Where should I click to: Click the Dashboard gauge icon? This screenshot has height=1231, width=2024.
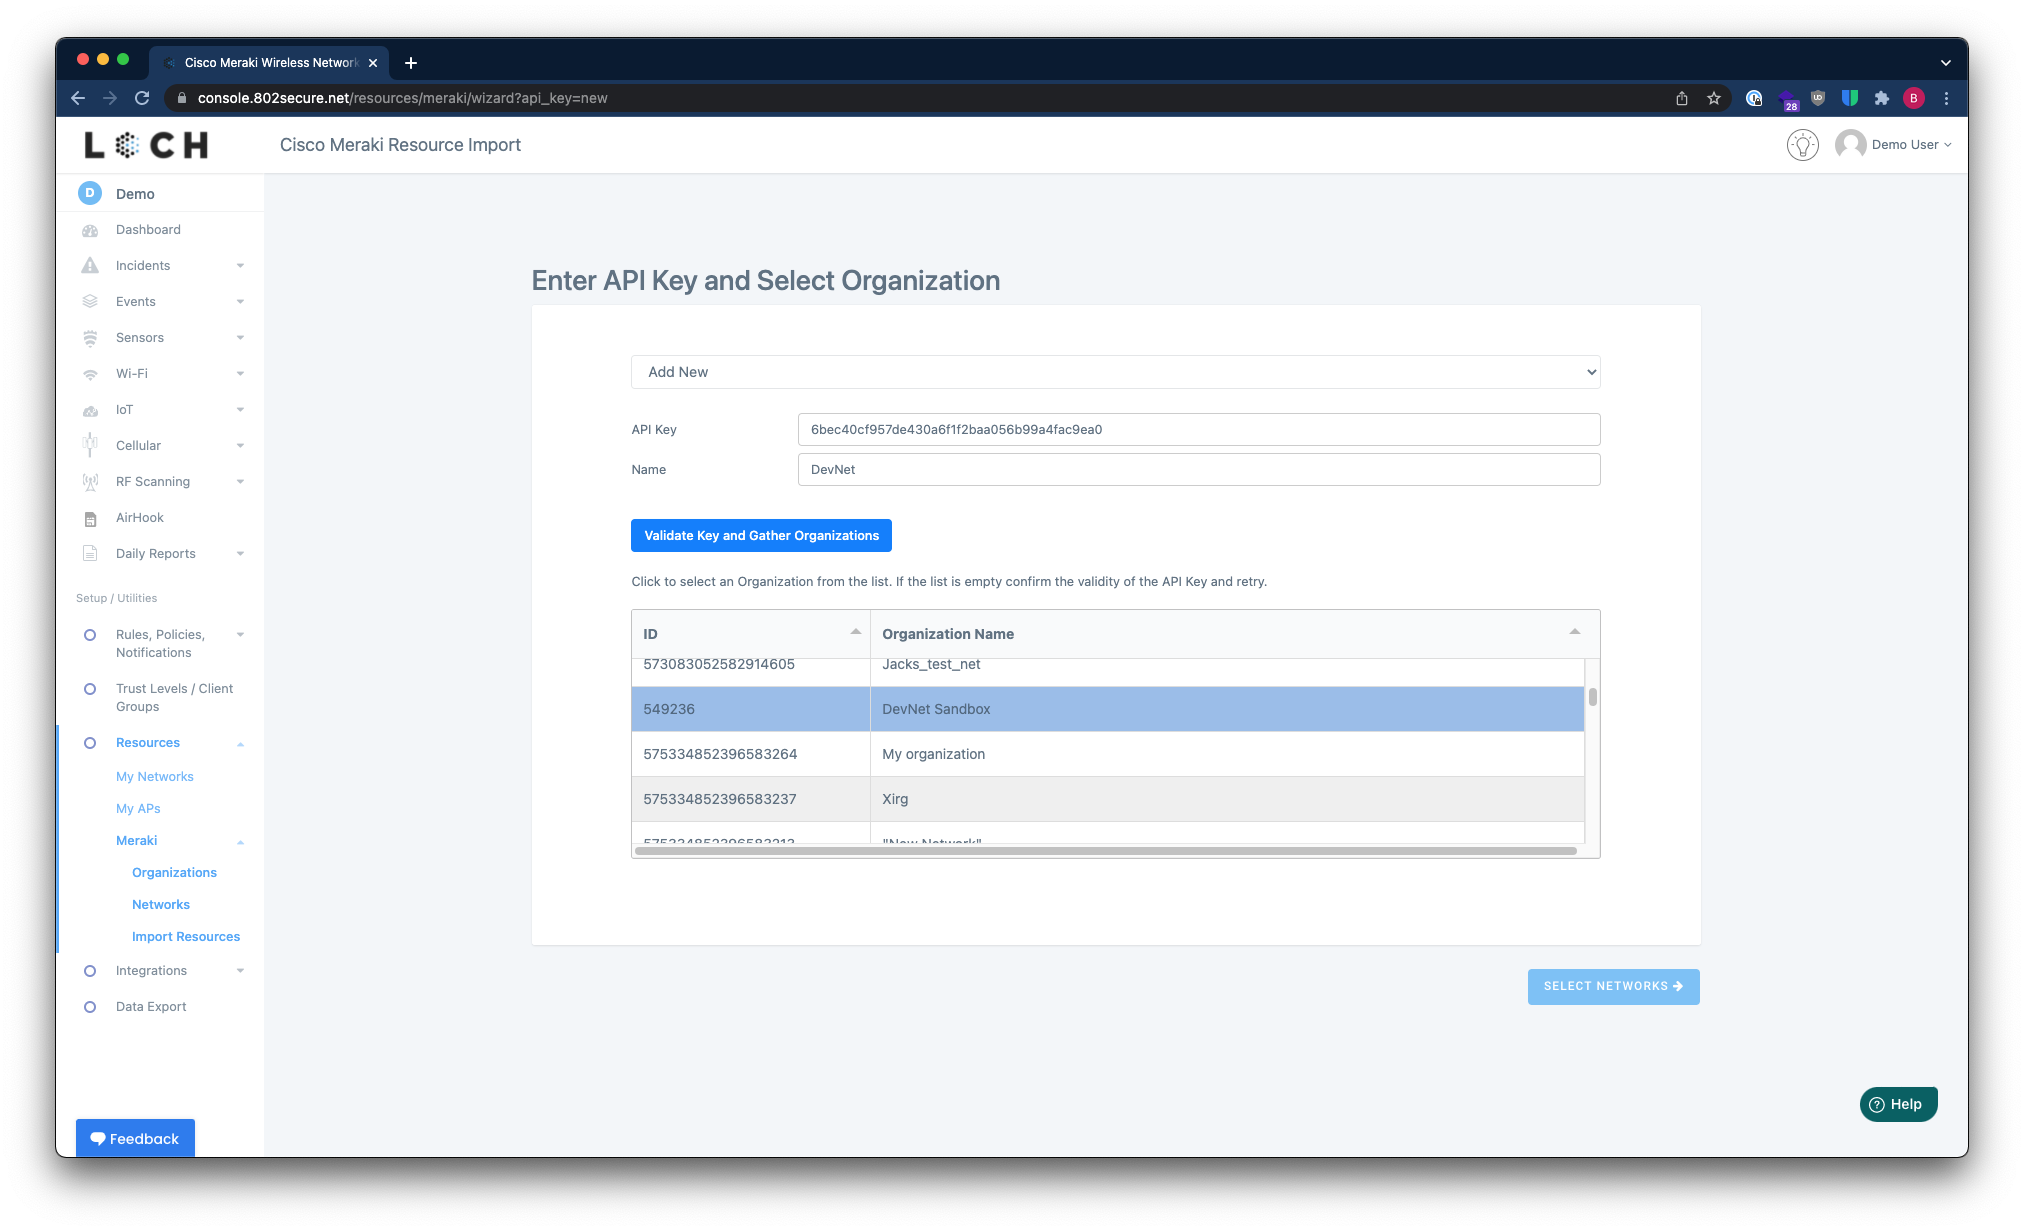tap(90, 230)
